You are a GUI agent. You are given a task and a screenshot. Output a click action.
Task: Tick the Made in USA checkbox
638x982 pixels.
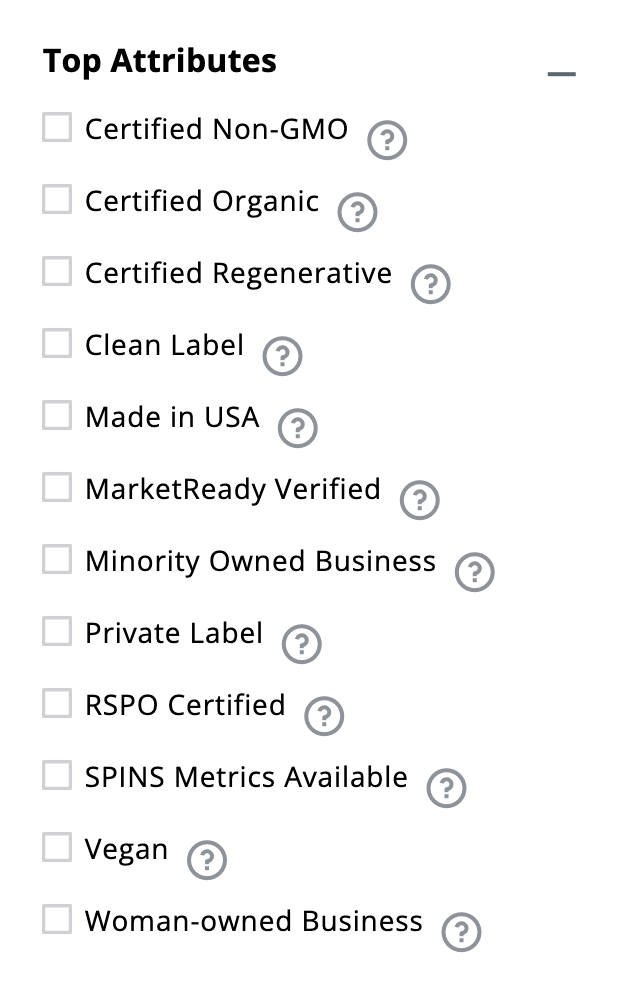click(57, 416)
